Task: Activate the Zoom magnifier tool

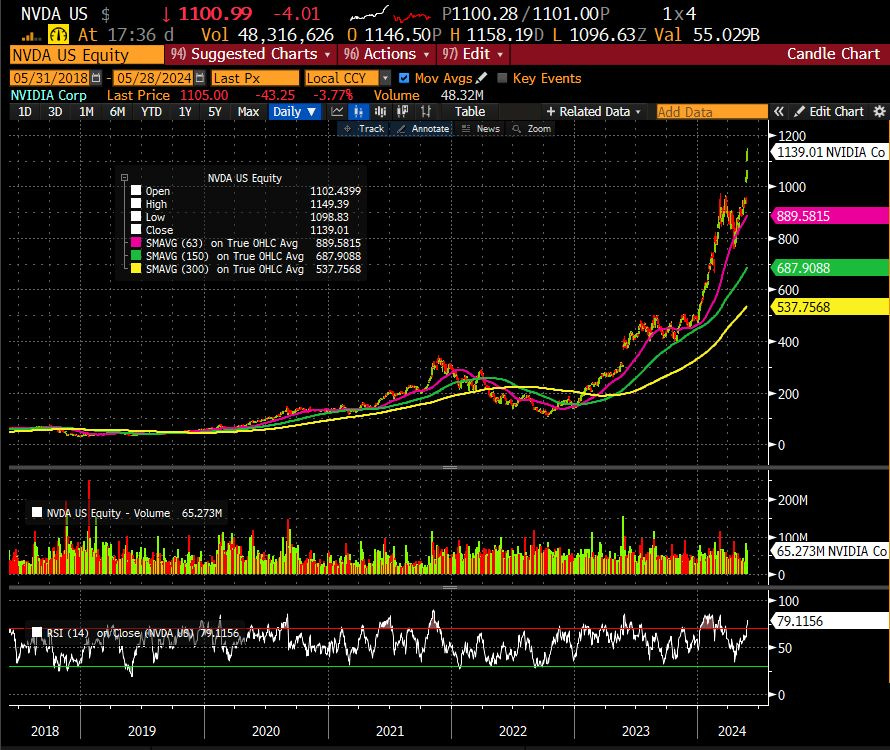Action: tap(532, 129)
